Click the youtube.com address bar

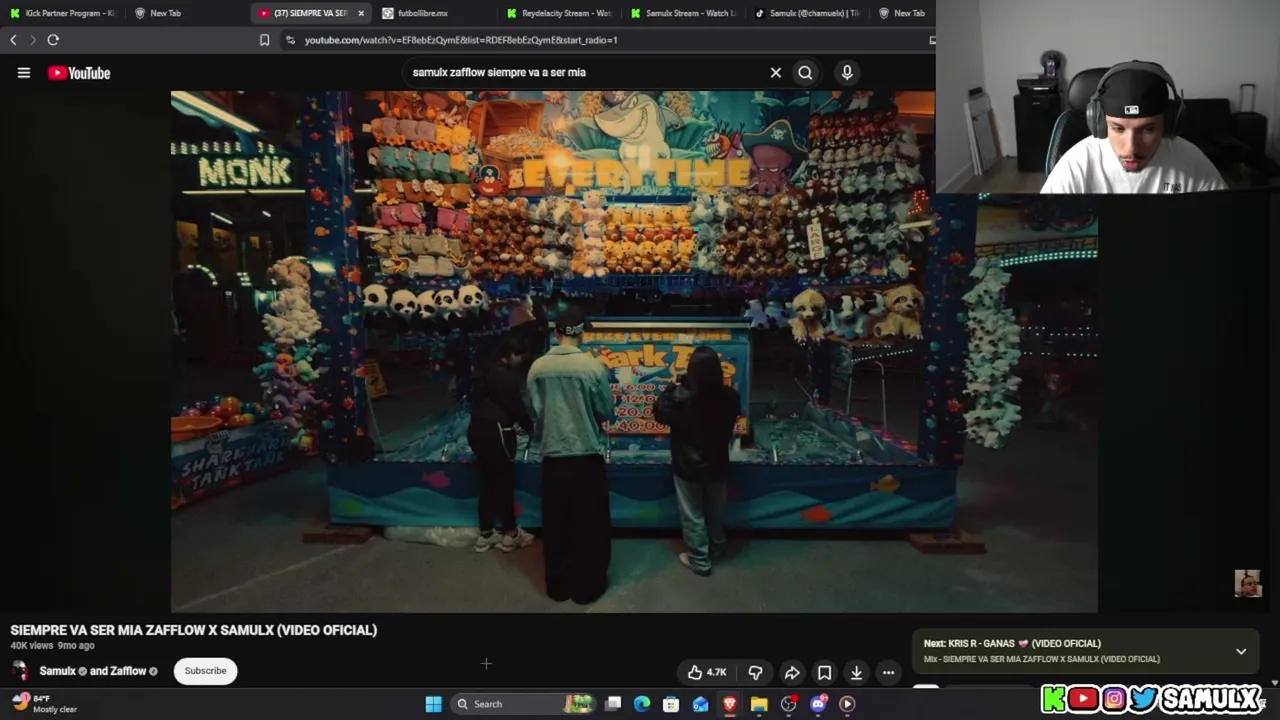tap(600, 40)
